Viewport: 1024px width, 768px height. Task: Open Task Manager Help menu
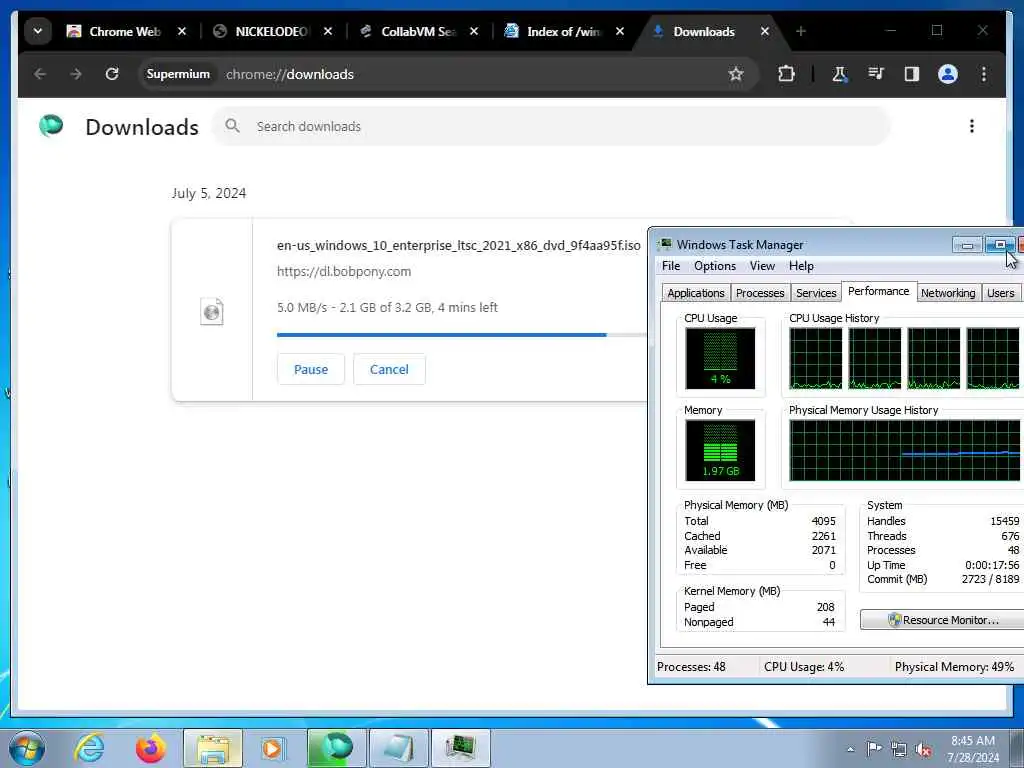[801, 266]
